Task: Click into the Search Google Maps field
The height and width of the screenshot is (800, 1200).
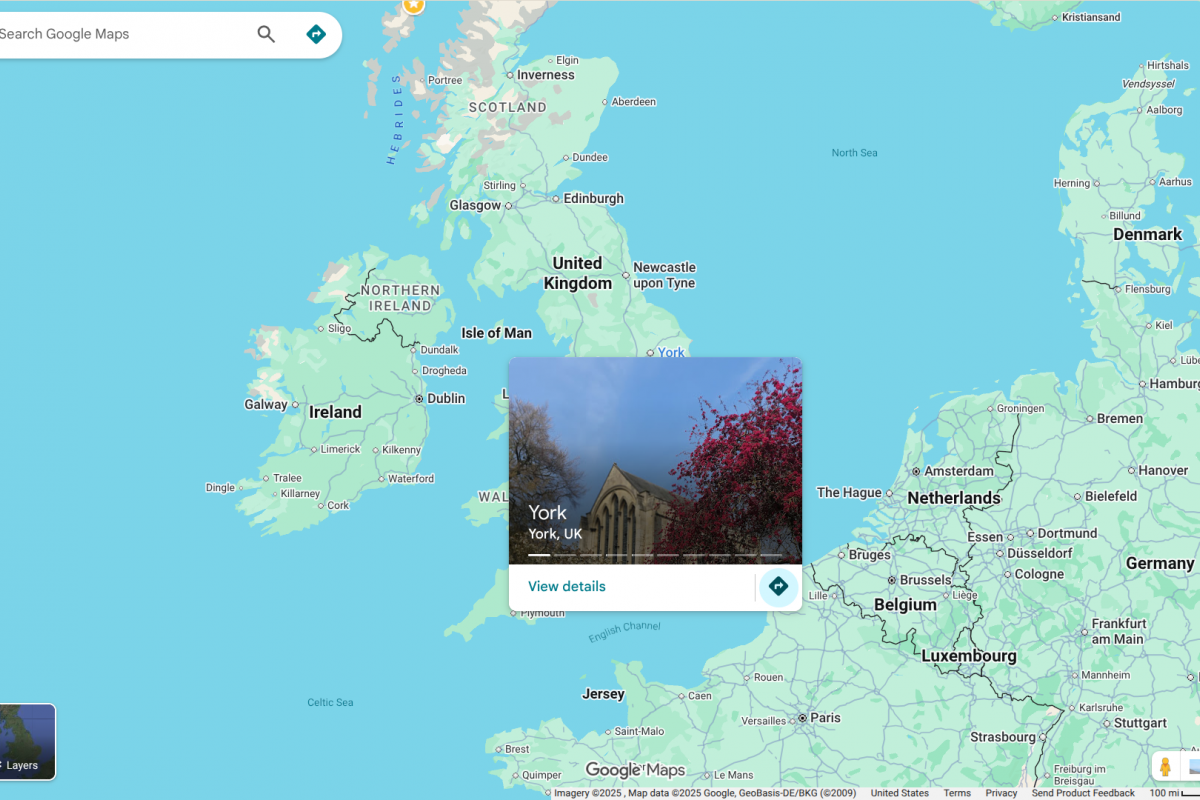Action: 120,34
